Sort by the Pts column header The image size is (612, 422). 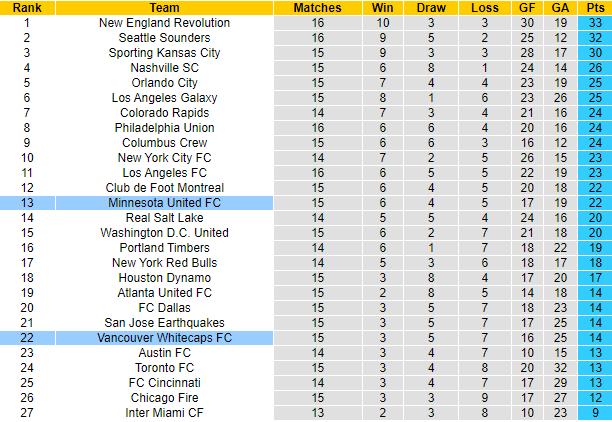594,8
